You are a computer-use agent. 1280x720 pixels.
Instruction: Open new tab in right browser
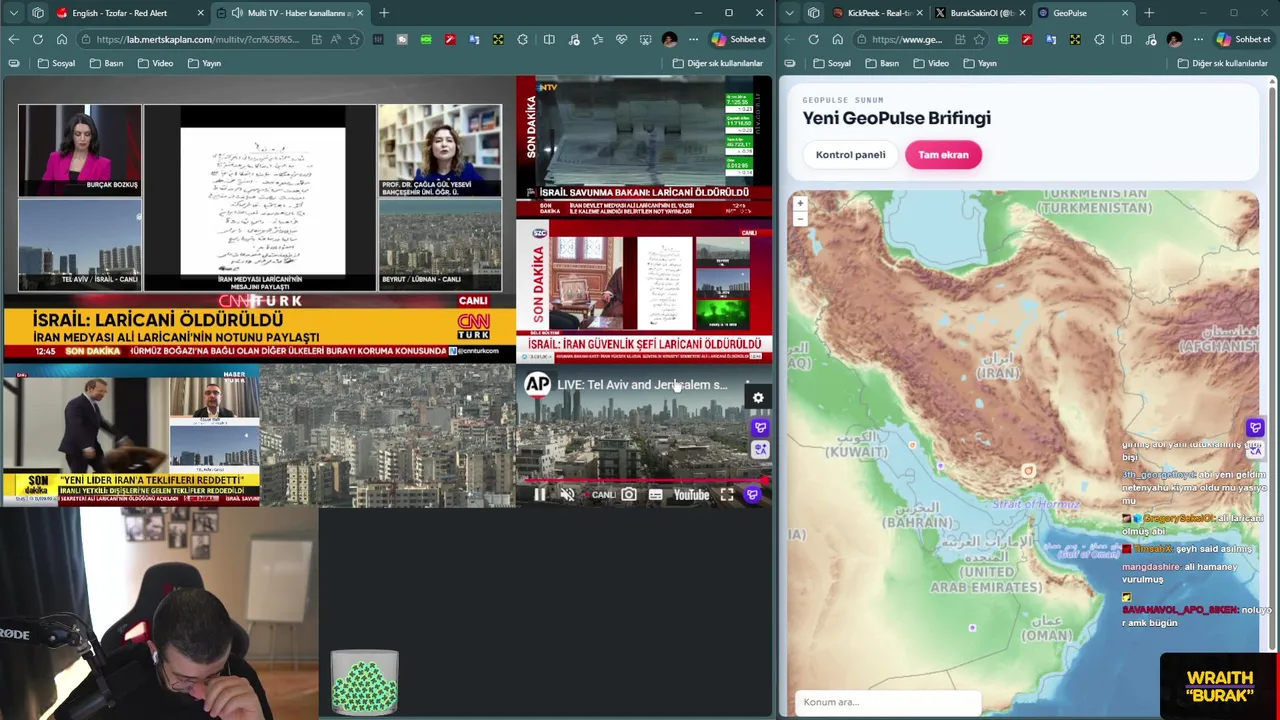point(1149,13)
